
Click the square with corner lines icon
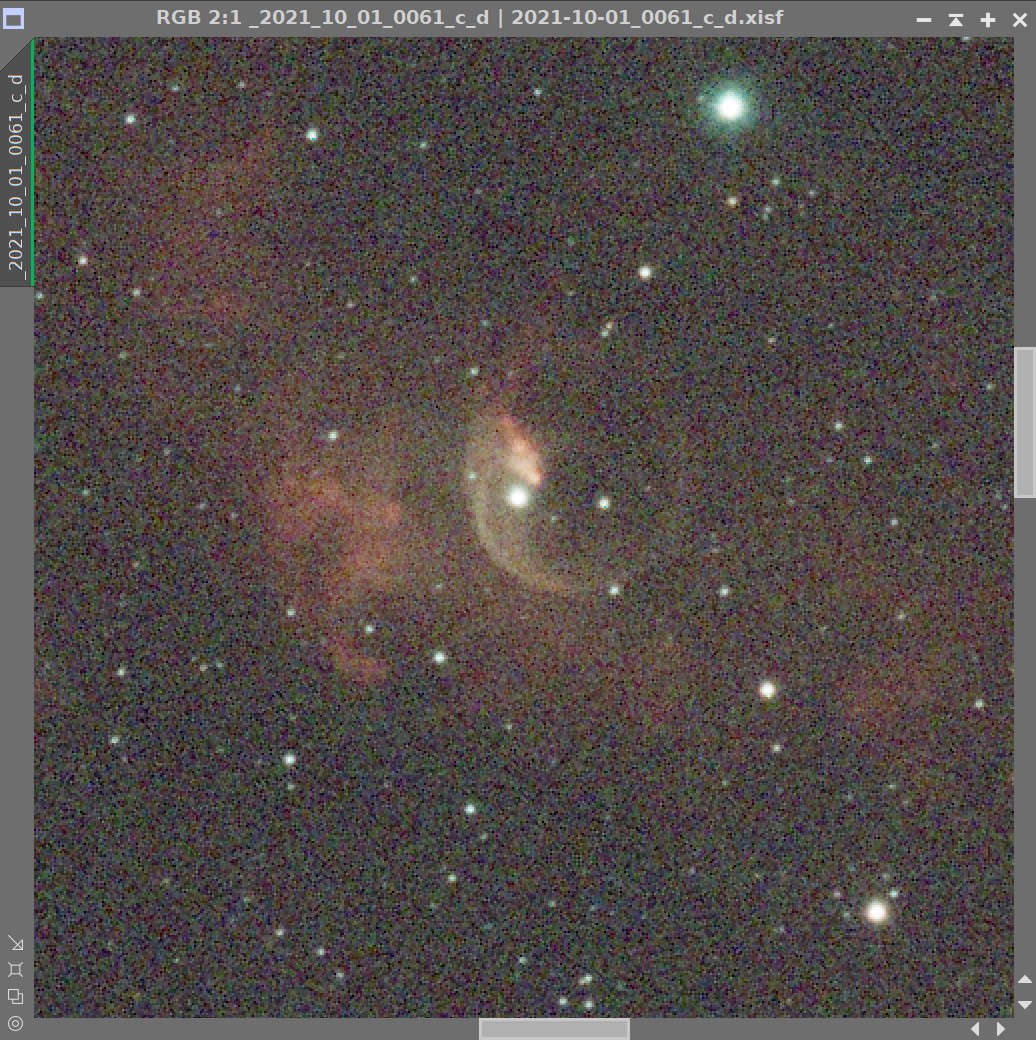[16, 970]
